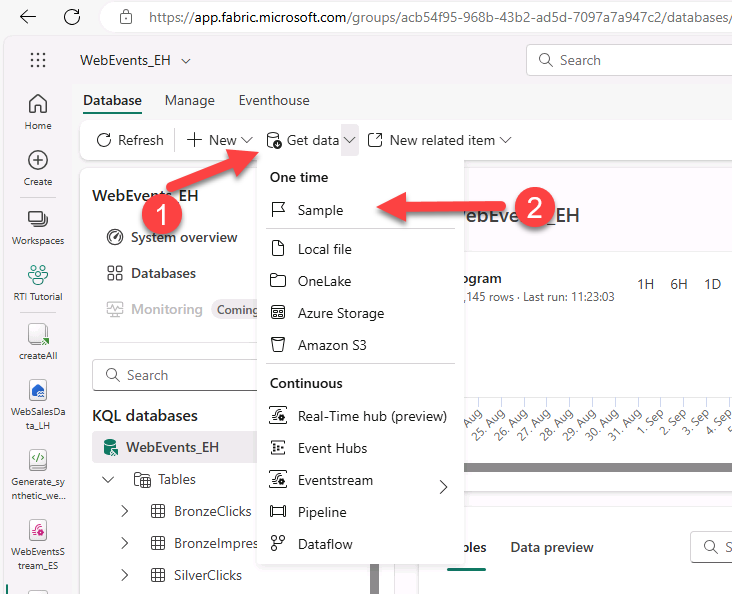Switch to the Eventhouse tab
This screenshot has width=732, height=594.
coord(273,100)
